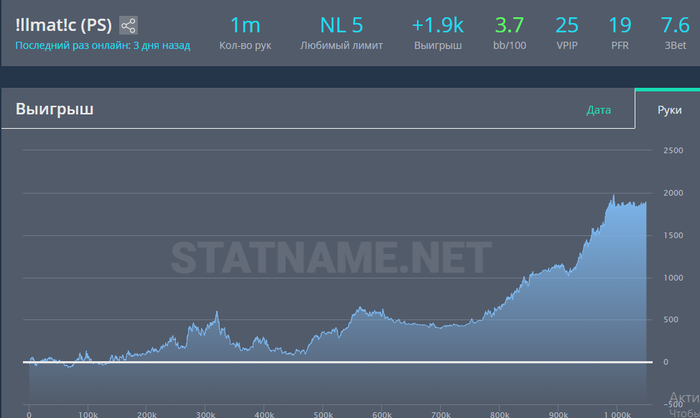The height and width of the screenshot is (418, 700).
Task: Click player name !llmat!c (PS)
Action: pyautogui.click(x=63, y=25)
